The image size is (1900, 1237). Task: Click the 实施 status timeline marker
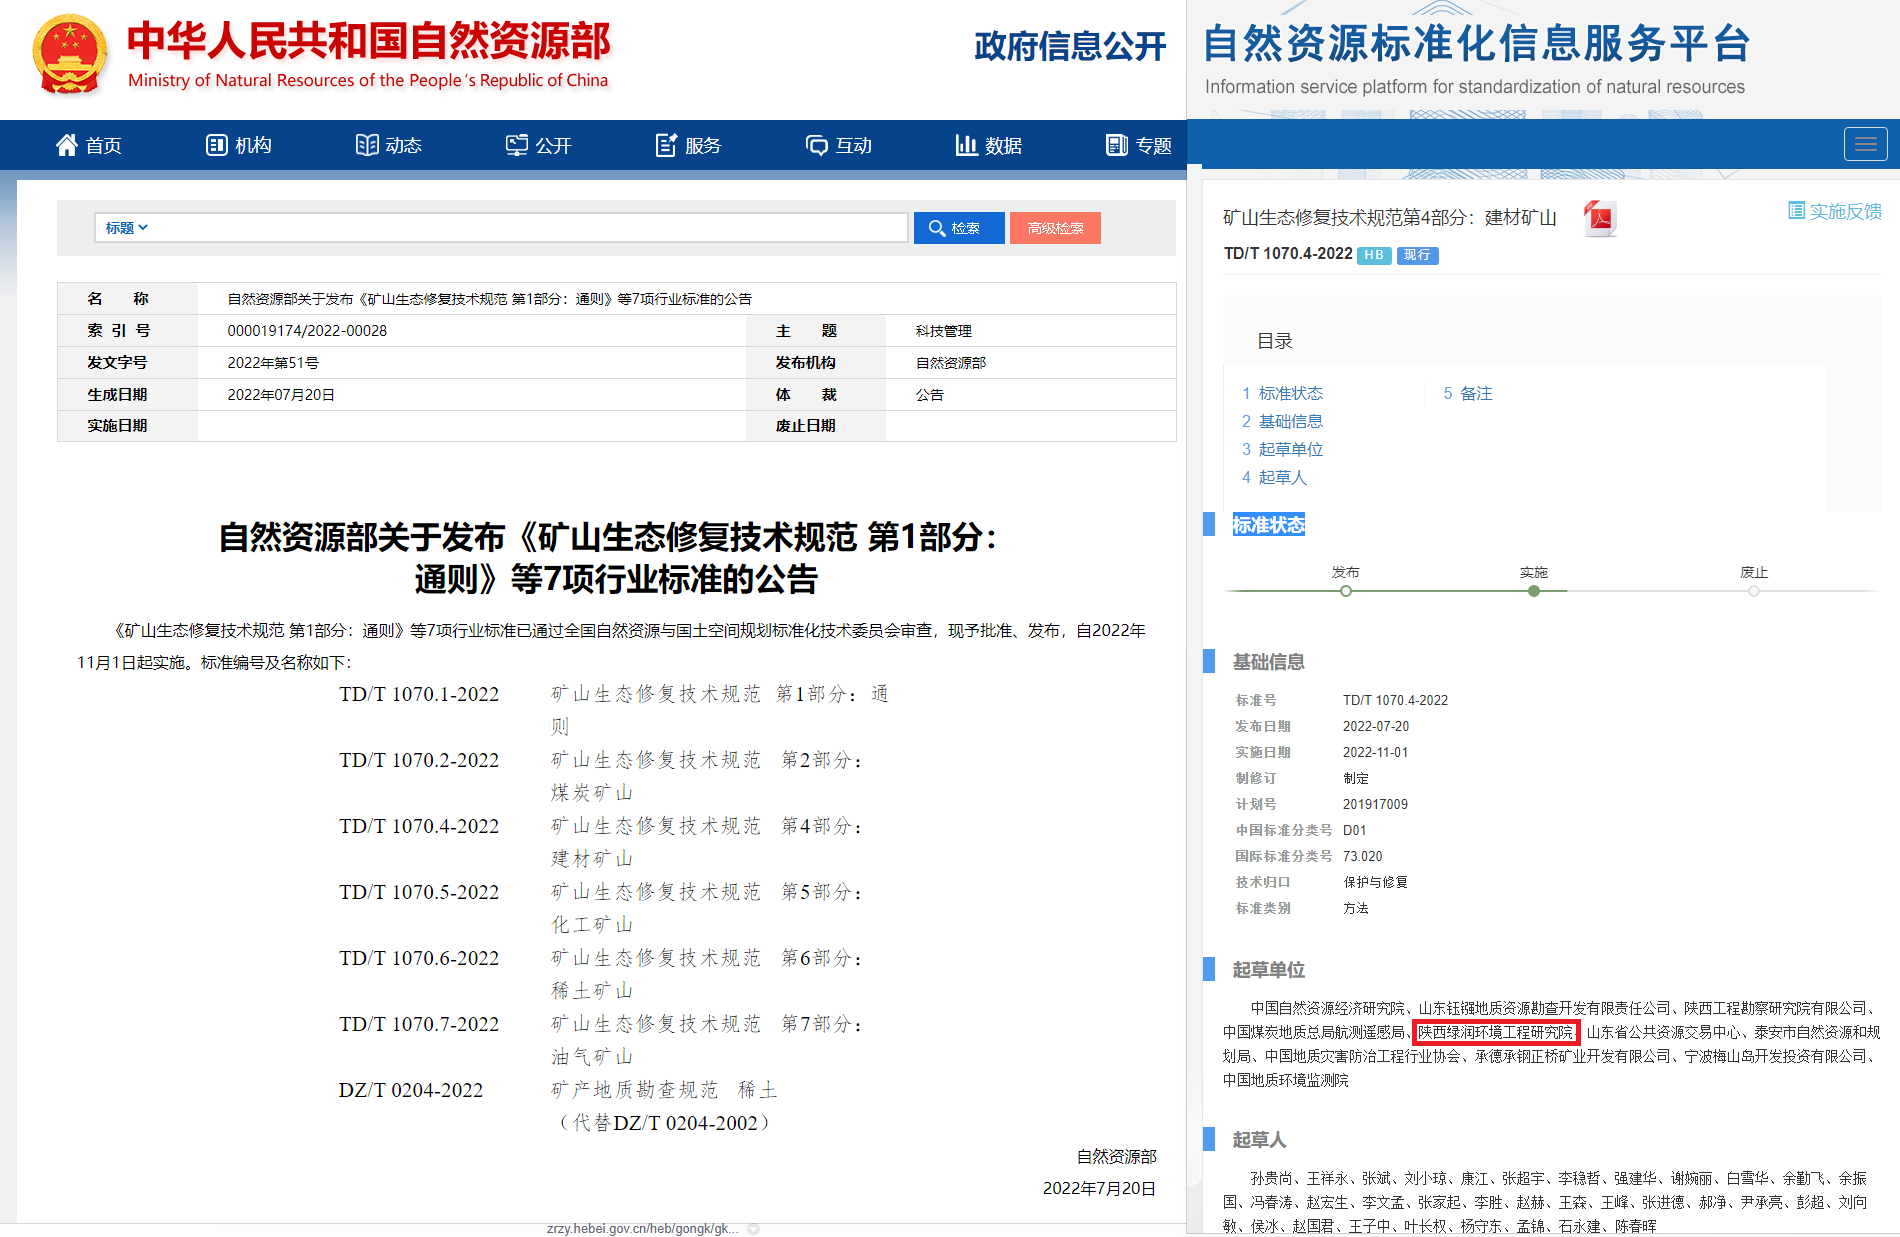pos(1533,591)
